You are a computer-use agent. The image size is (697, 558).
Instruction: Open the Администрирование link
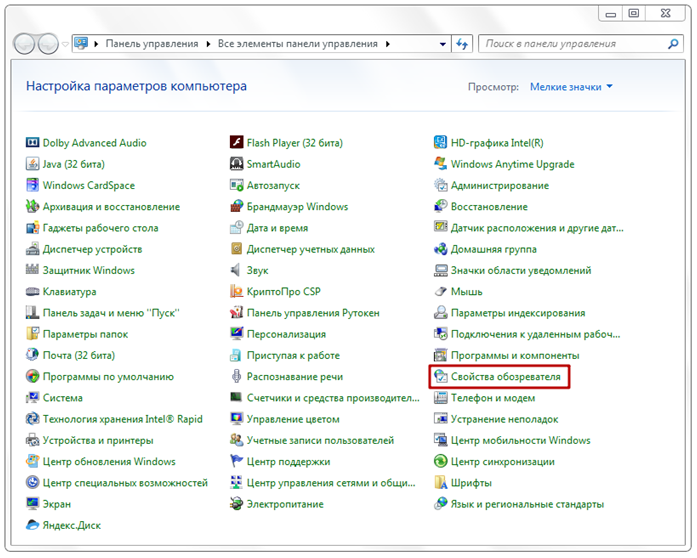click(x=500, y=185)
